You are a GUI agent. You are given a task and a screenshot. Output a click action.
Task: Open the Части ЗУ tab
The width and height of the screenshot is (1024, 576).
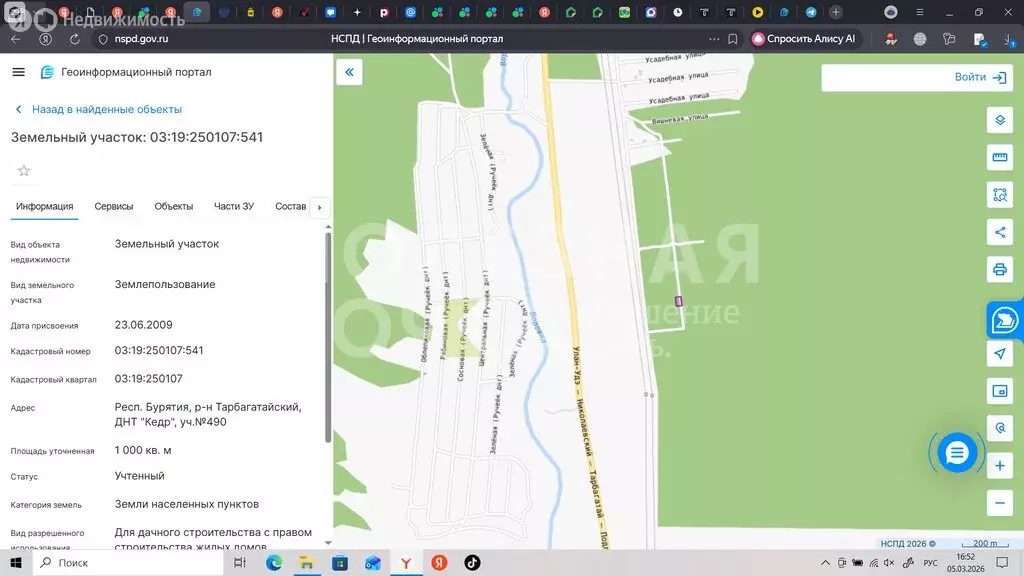(x=234, y=206)
